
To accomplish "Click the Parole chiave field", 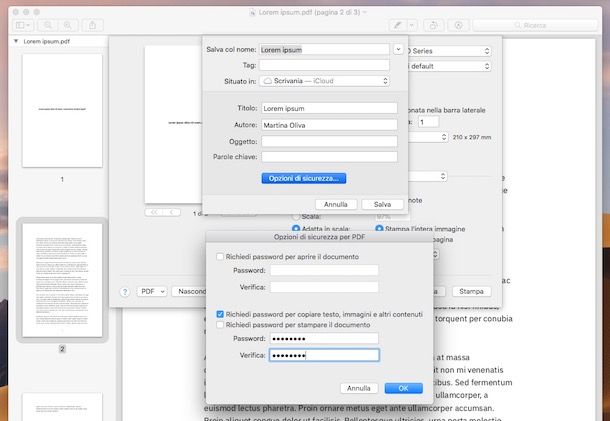I will point(329,157).
